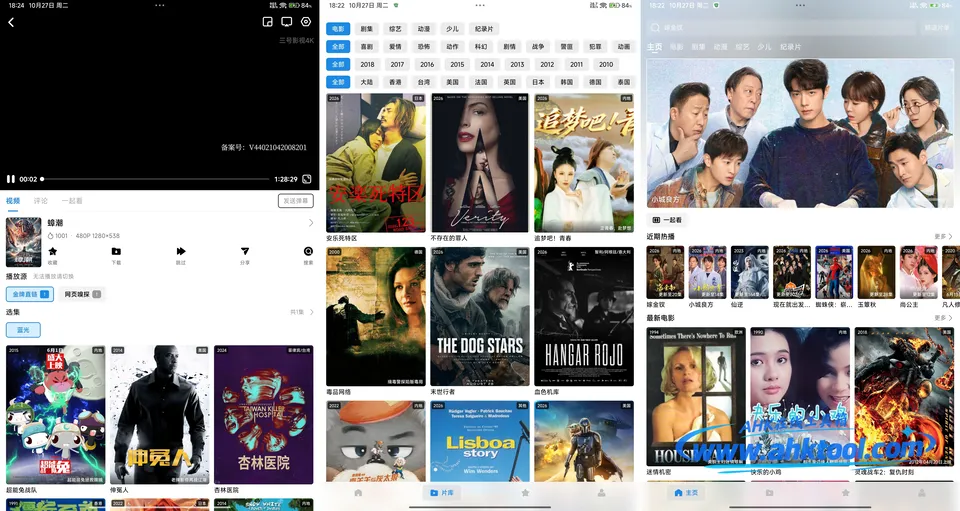960x511 pixels.
Task: Pause the video playback
Action: (x=10, y=179)
